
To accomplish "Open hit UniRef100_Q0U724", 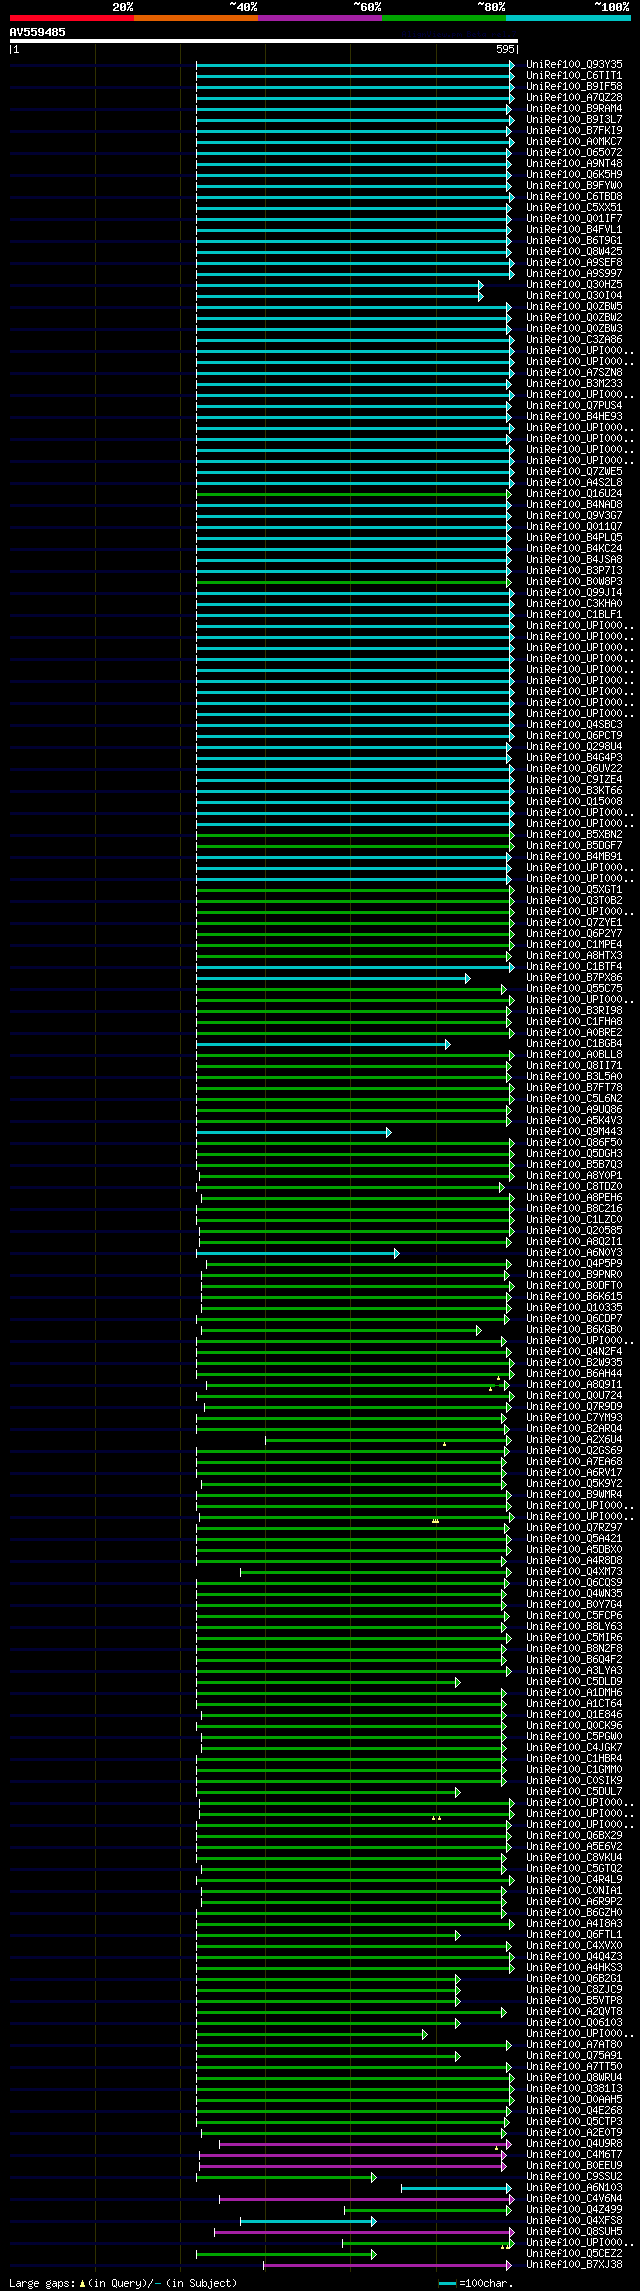I will pos(574,1396).
